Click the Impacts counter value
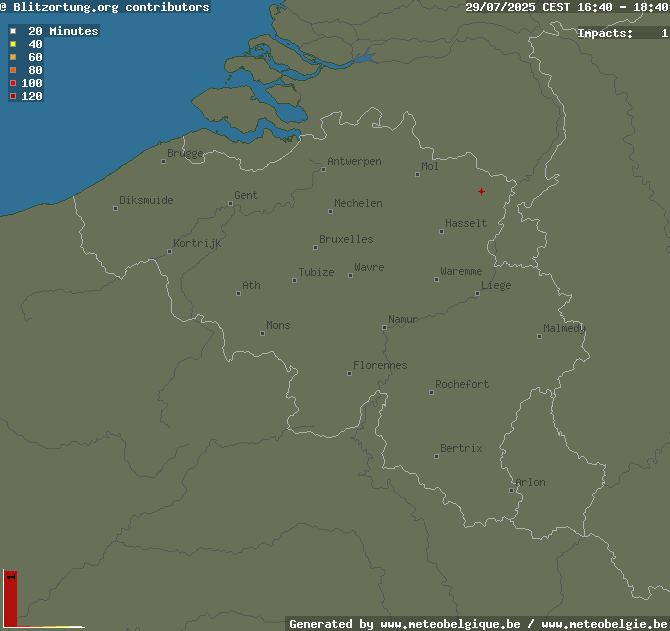The image size is (670, 631). [664, 33]
